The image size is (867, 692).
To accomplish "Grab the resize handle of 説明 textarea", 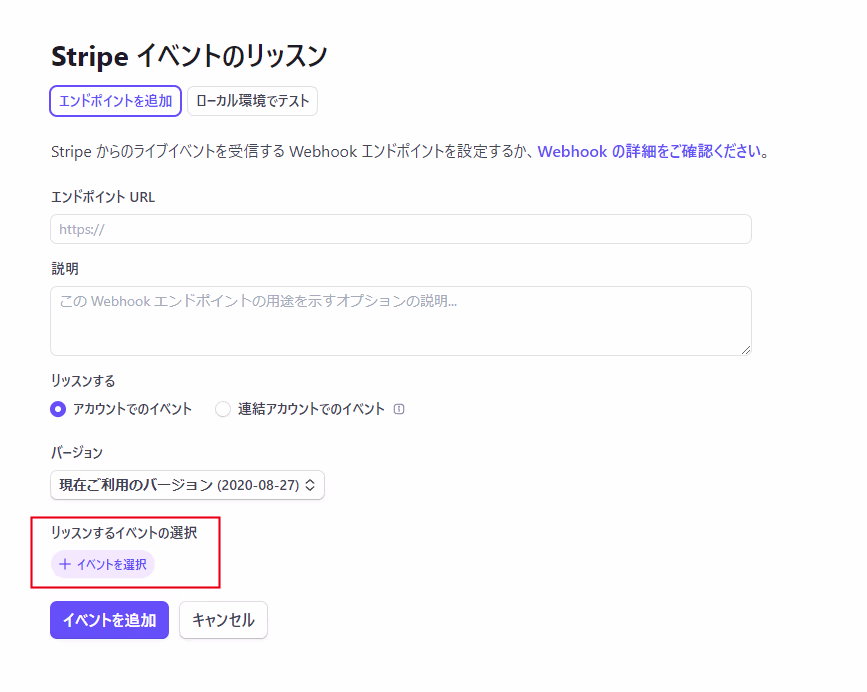I will pyautogui.click(x=746, y=350).
